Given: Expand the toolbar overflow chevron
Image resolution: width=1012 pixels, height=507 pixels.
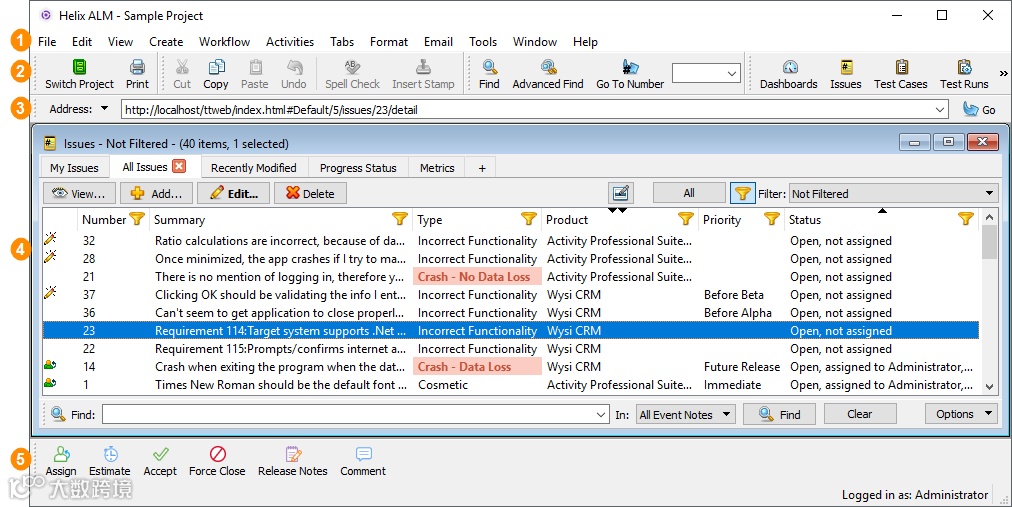Looking at the screenshot, I should [x=1004, y=73].
